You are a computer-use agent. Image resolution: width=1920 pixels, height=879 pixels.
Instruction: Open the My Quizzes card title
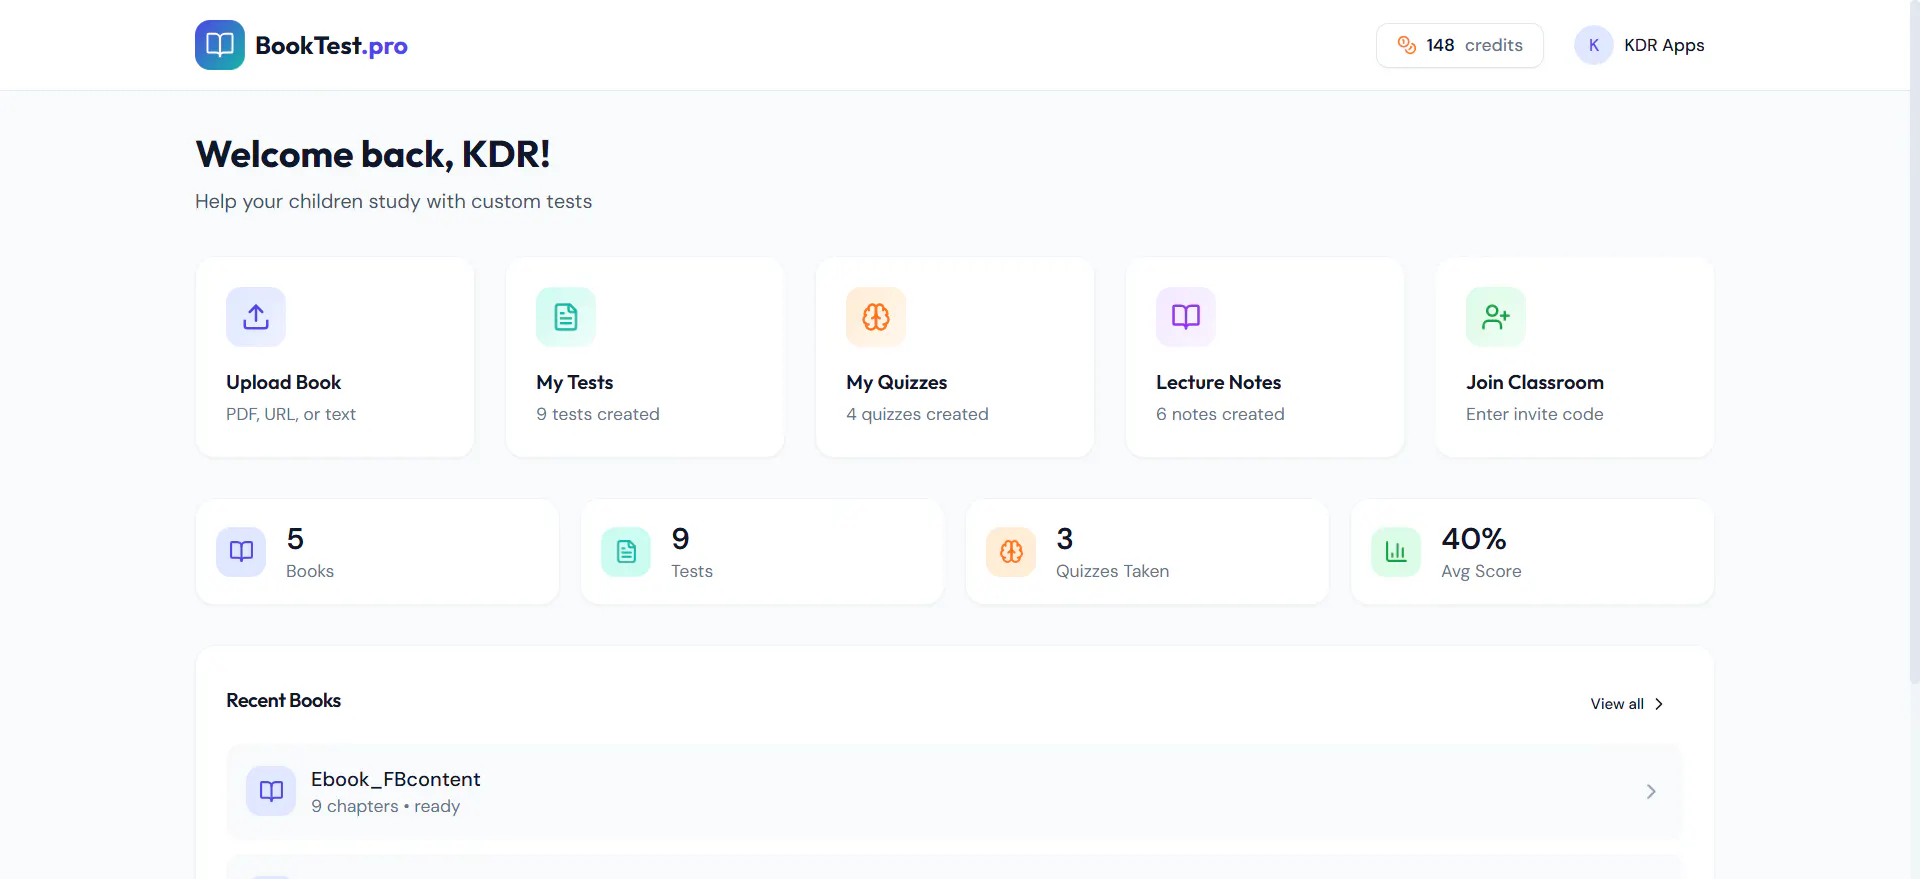pyautogui.click(x=896, y=382)
